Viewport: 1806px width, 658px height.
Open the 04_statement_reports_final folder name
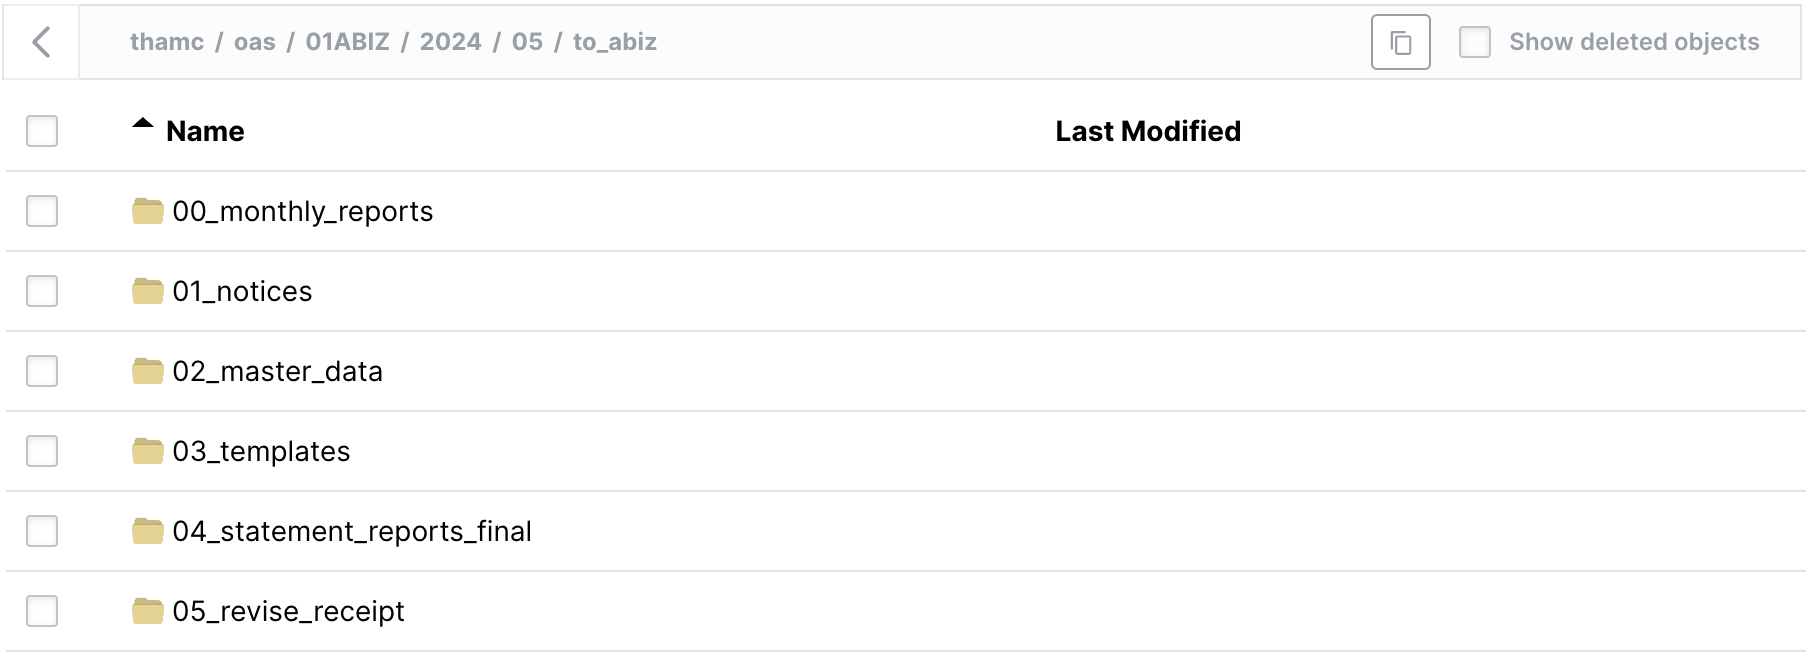point(351,531)
